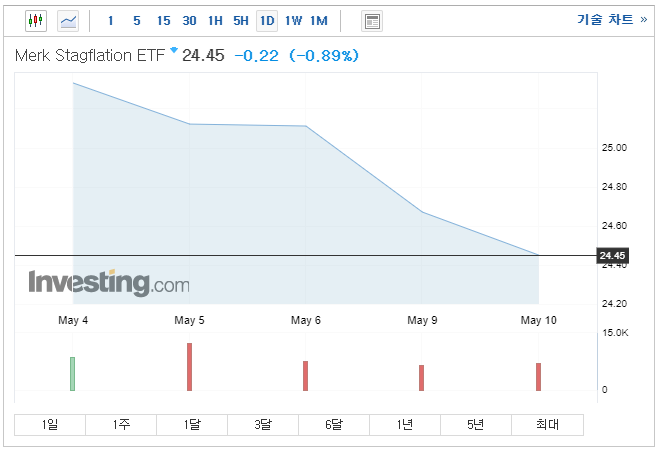662x452 pixels.
Task: Click the May 10 red volume bar
Action: [539, 377]
